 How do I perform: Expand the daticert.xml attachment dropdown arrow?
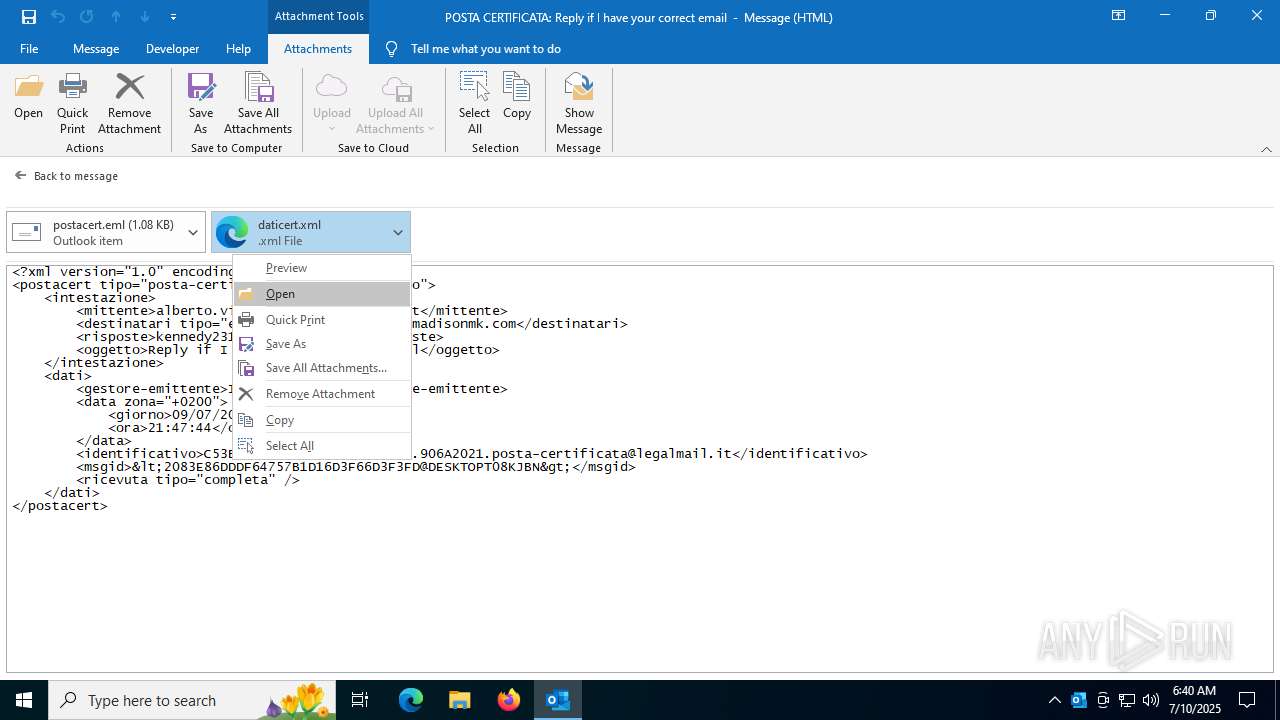[398, 232]
